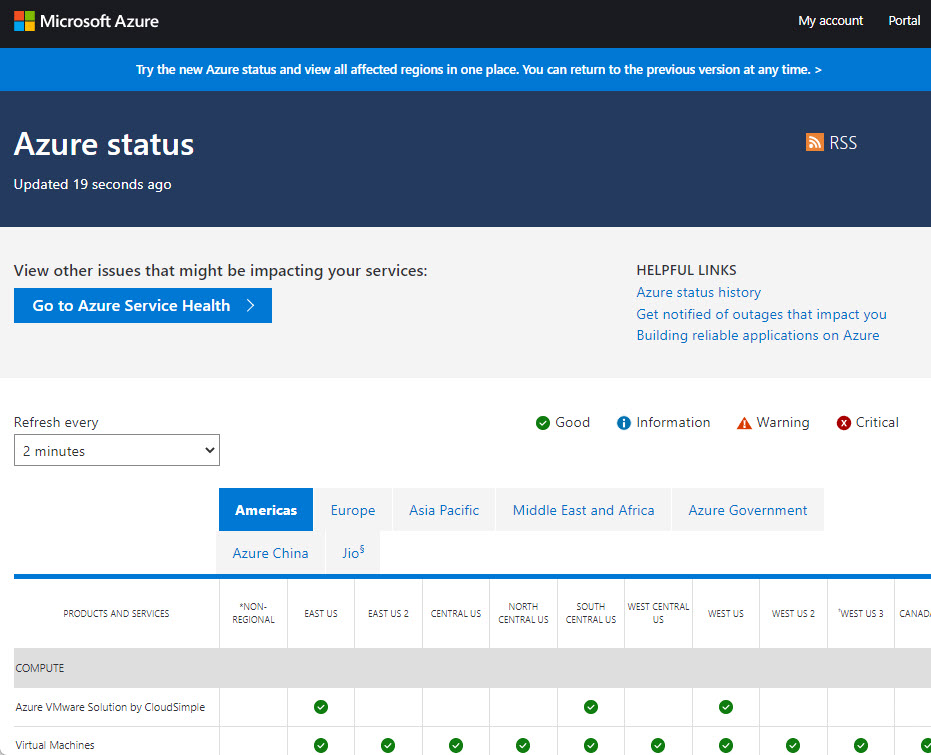The height and width of the screenshot is (755, 931).
Task: Click Virtual Machines West US 2 status icon
Action: (x=793, y=745)
